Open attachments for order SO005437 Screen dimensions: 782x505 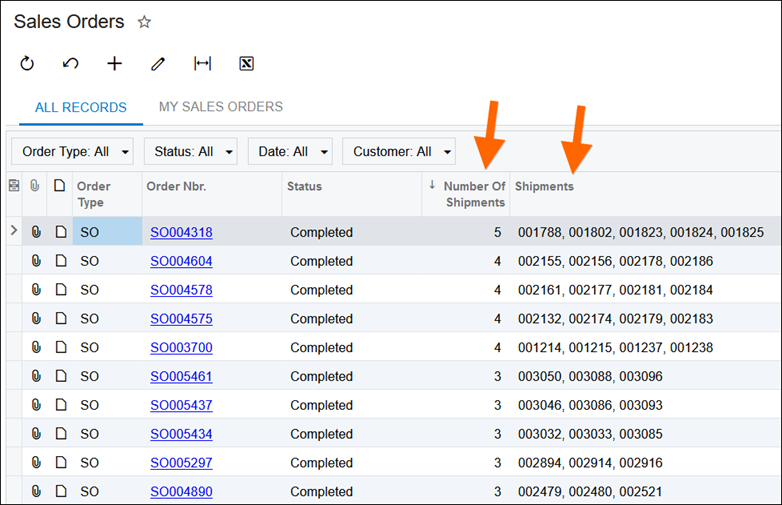(36, 405)
